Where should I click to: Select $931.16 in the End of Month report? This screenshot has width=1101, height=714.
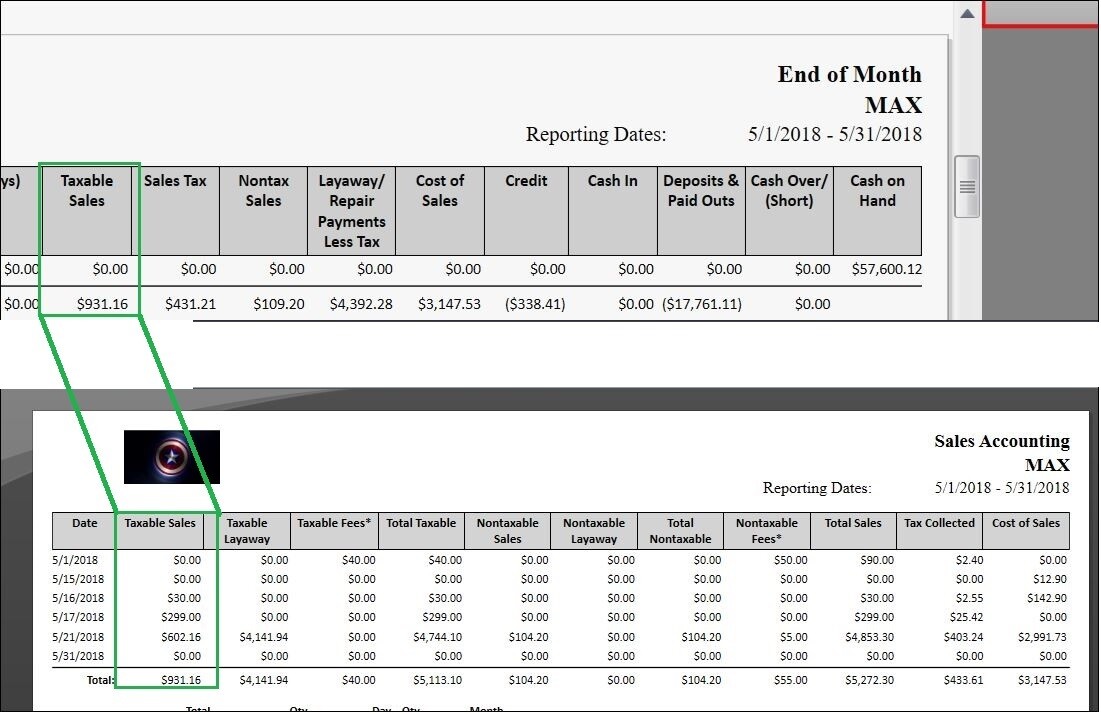tap(103, 304)
